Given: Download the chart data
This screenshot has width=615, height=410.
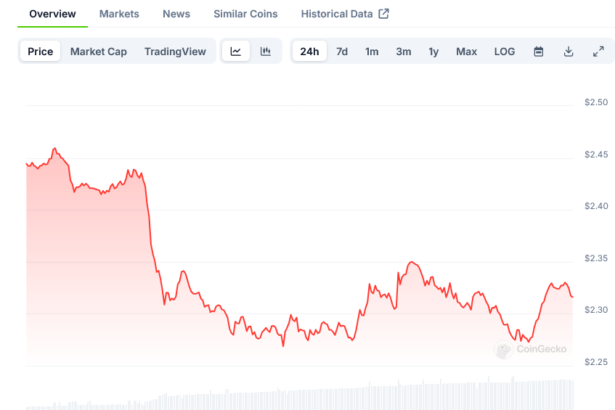Looking at the screenshot, I should pyautogui.click(x=568, y=51).
